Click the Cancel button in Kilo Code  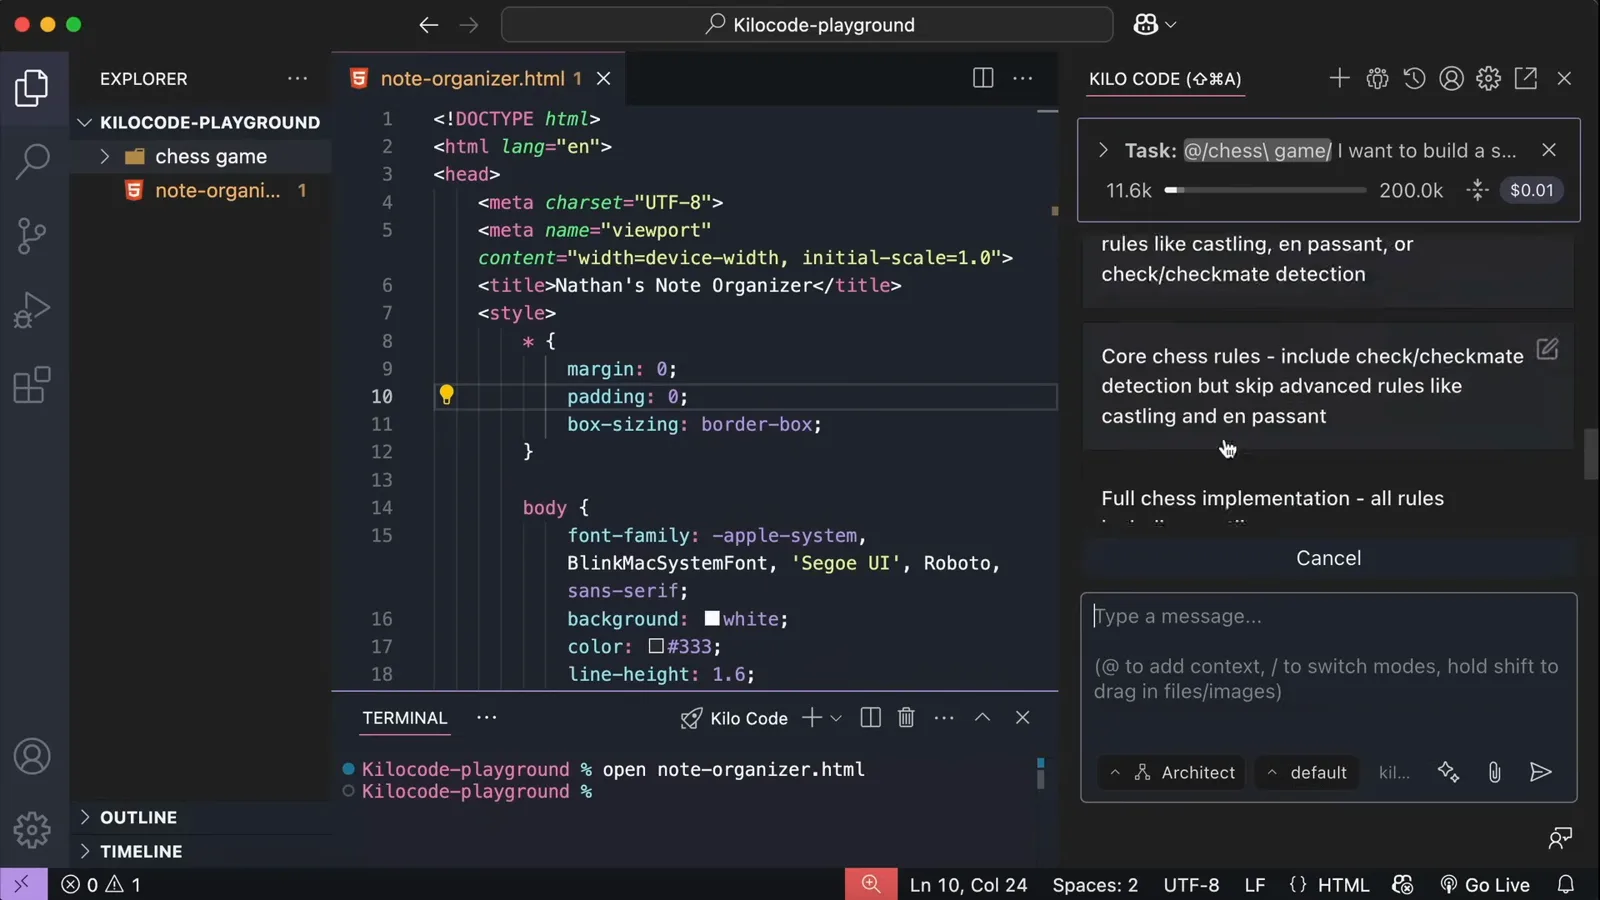pyautogui.click(x=1328, y=558)
